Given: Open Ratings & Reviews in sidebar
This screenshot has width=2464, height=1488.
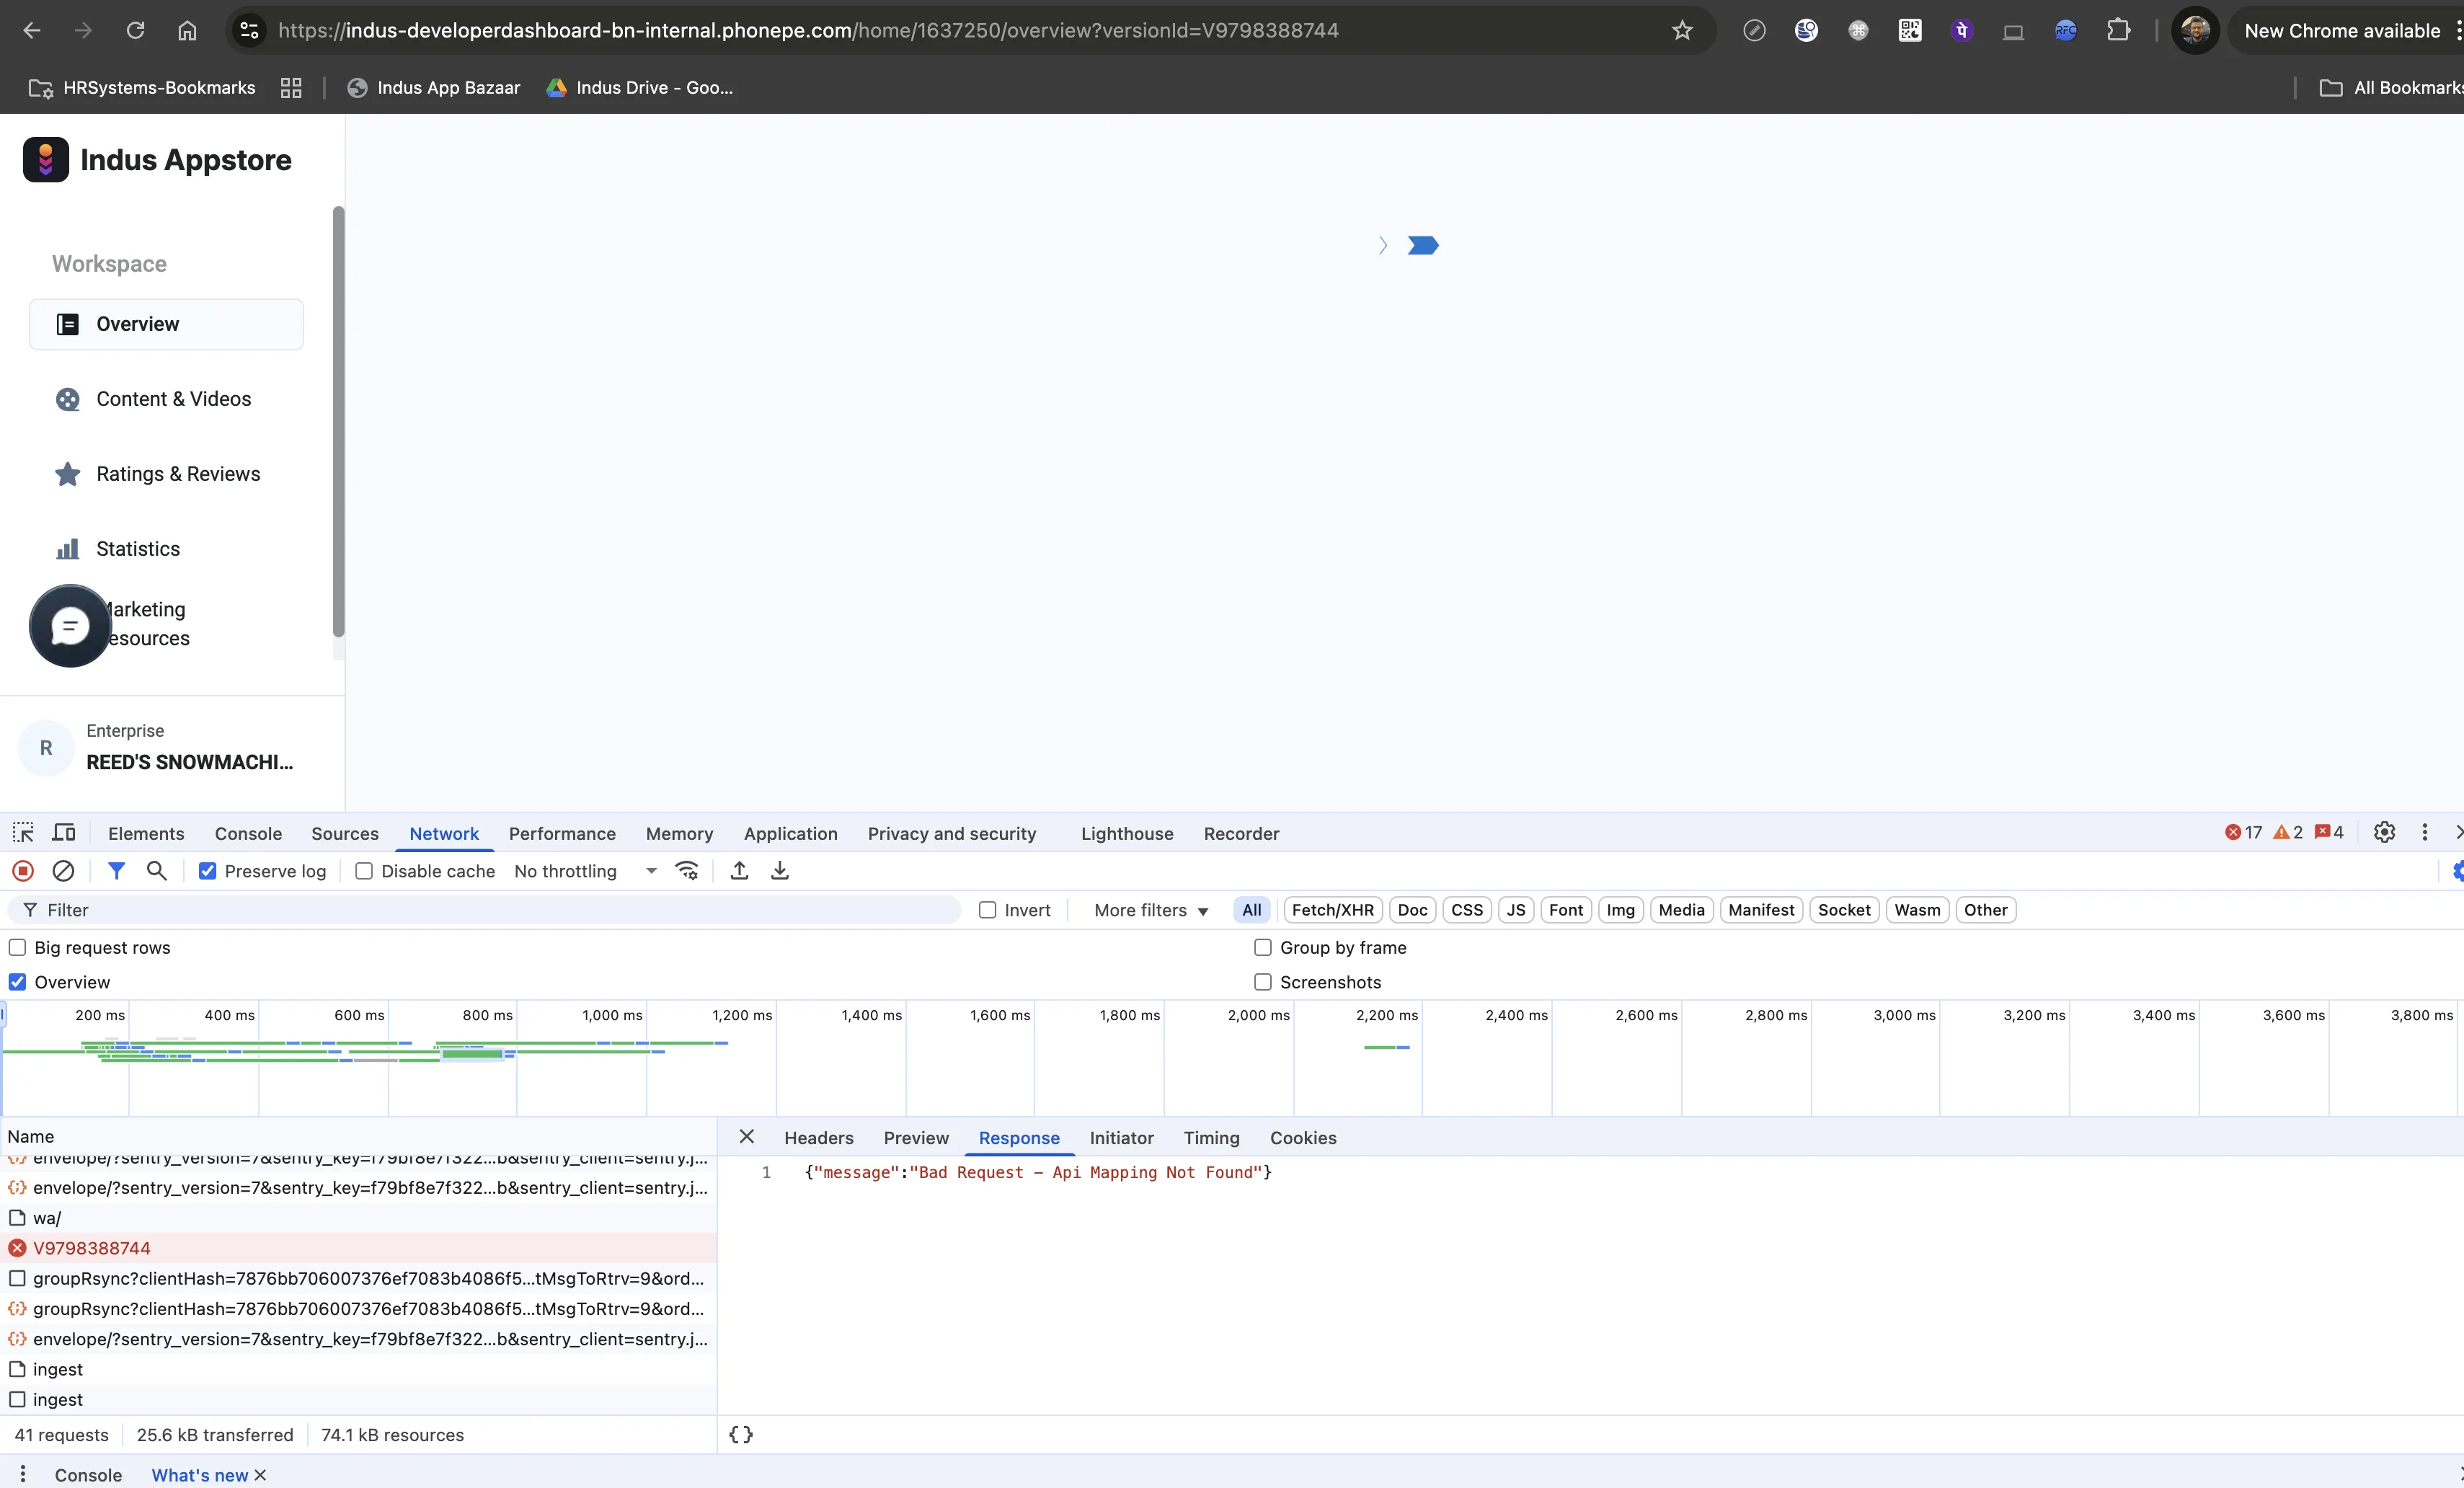Looking at the screenshot, I should coord(166,474).
